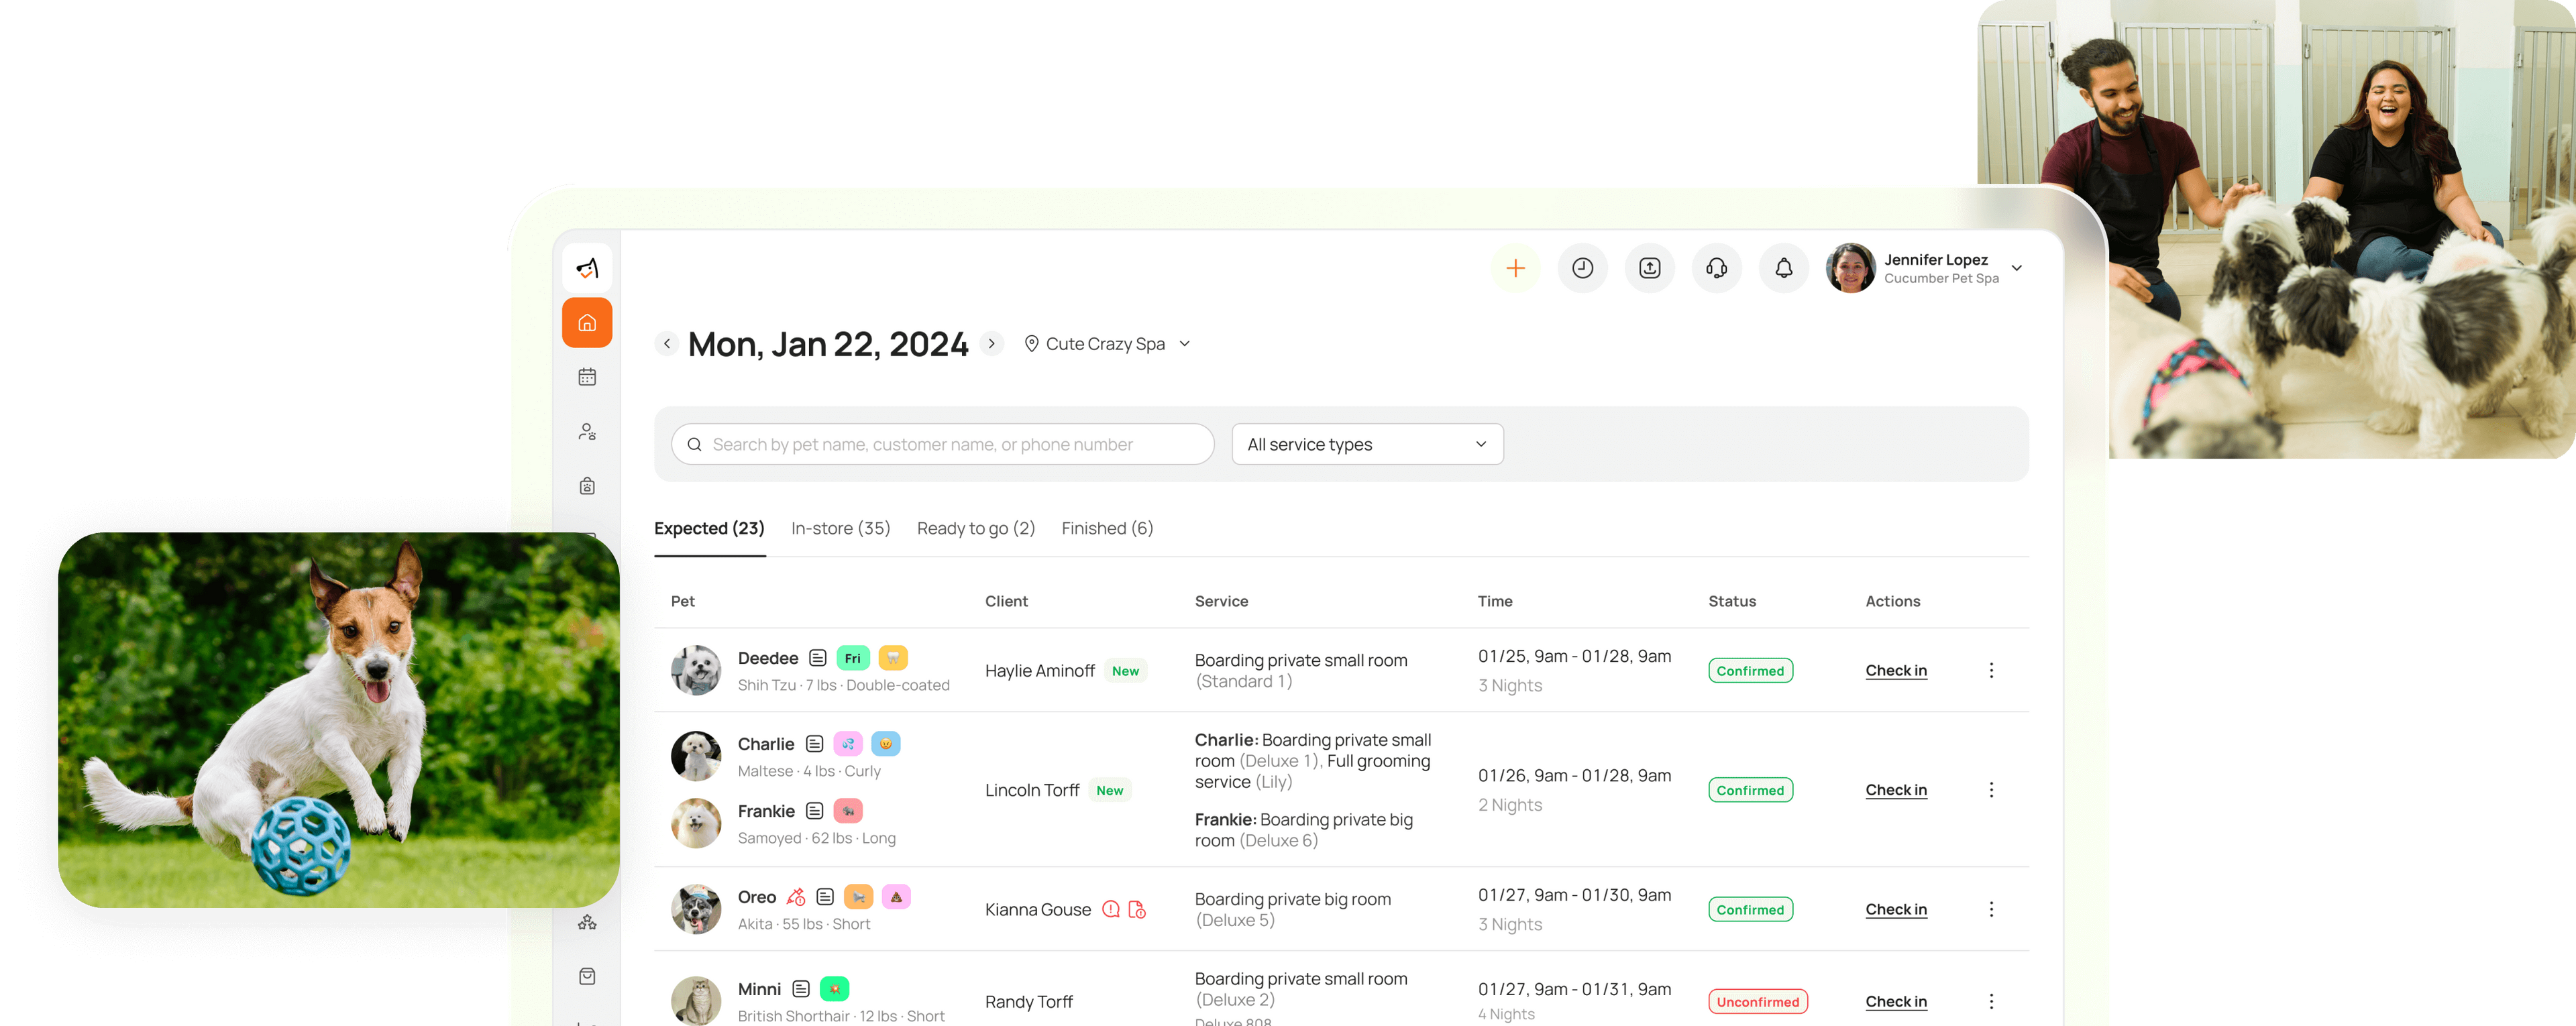
Task: Check in Lincoln Torff's appointment
Action: [x=1895, y=790]
